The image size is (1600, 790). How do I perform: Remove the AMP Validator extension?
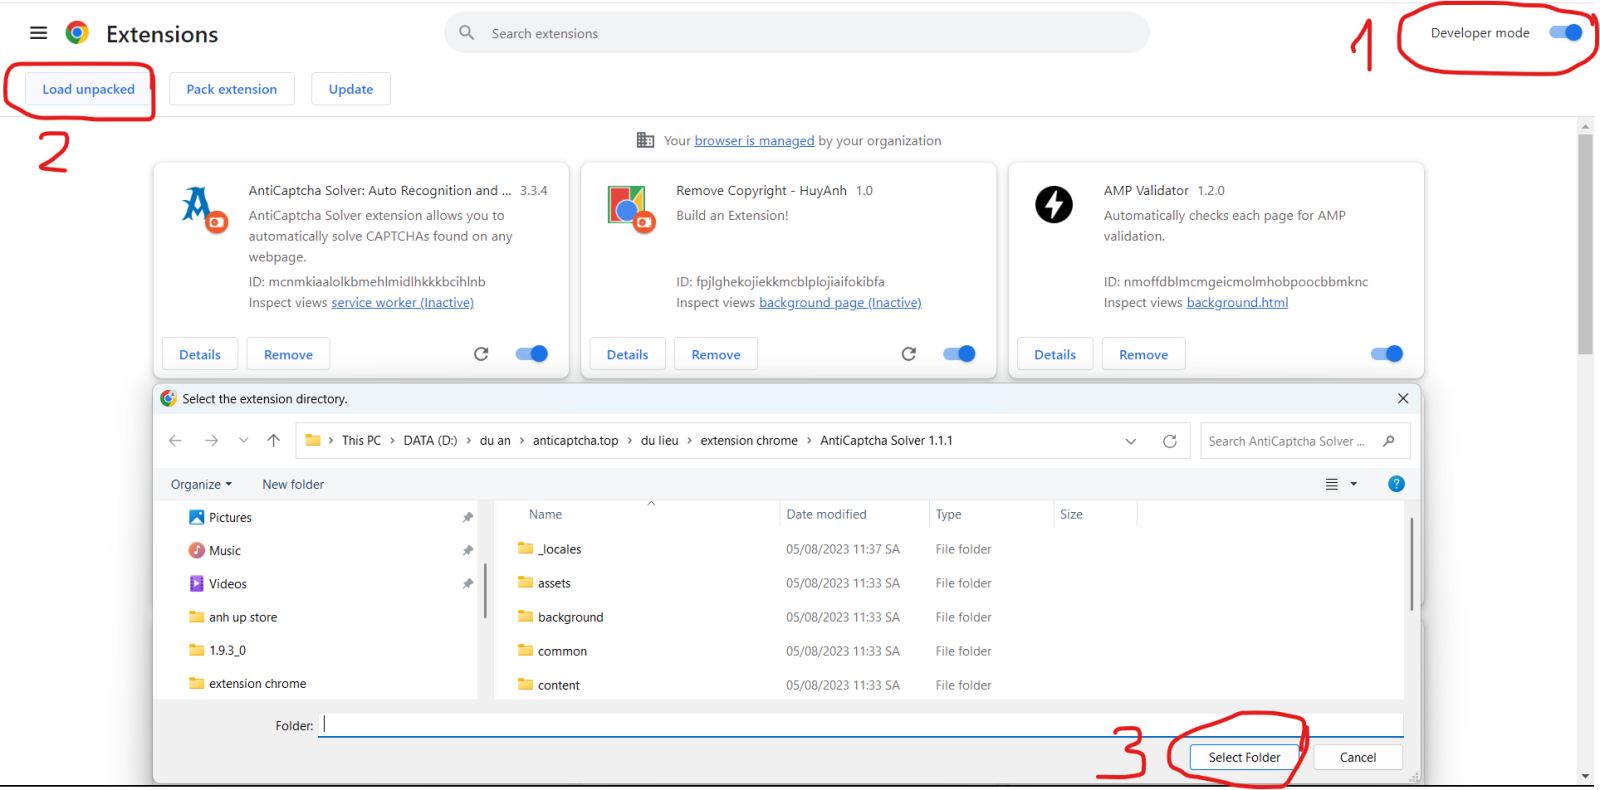[1143, 354]
